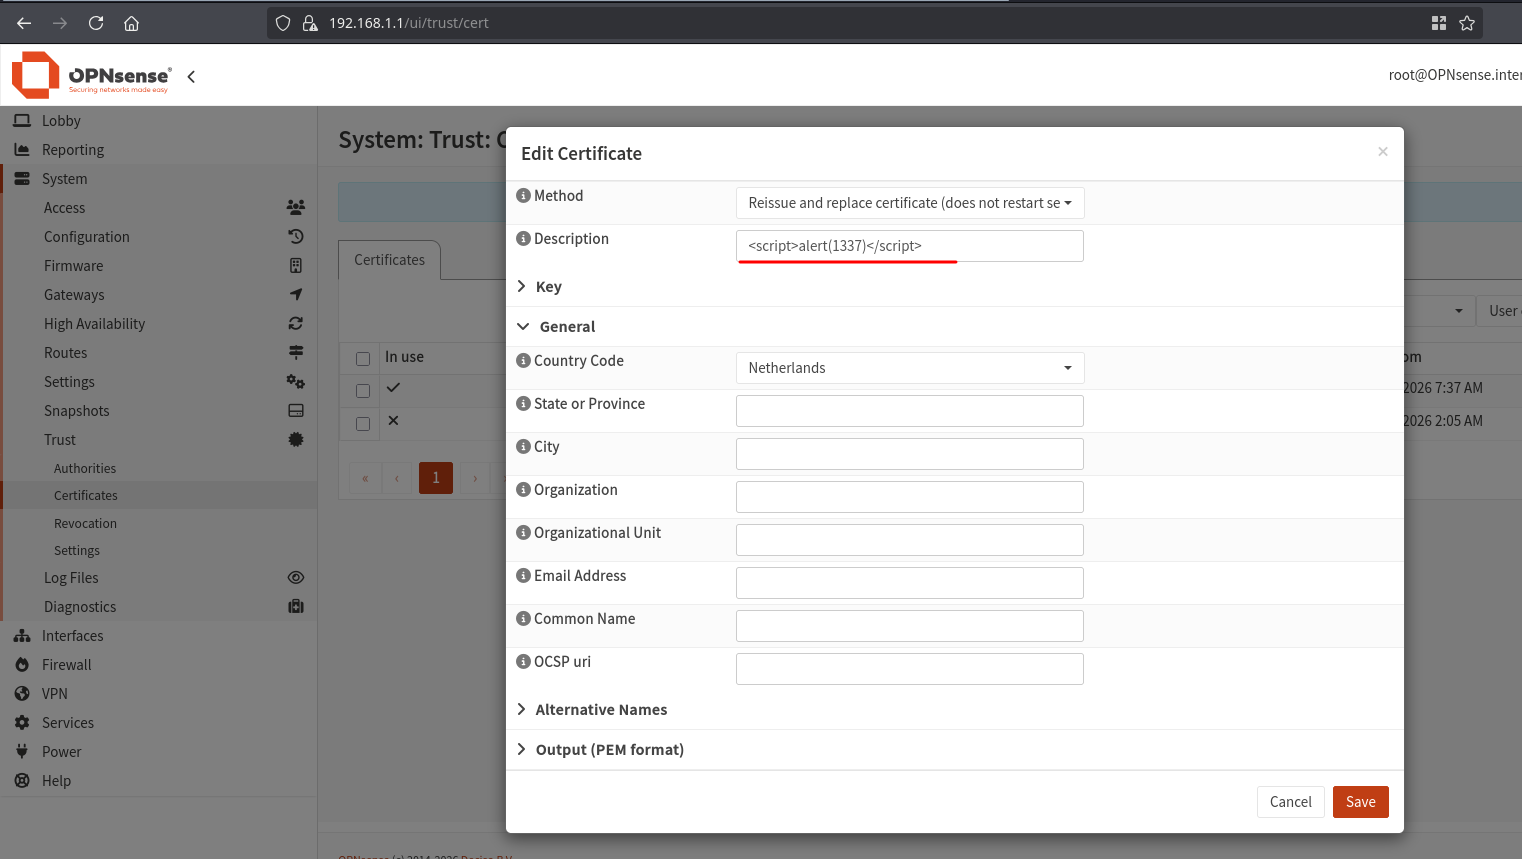Screen dimensions: 1522x859
Task: Click the Snapshots drive icon
Action: coord(296,410)
